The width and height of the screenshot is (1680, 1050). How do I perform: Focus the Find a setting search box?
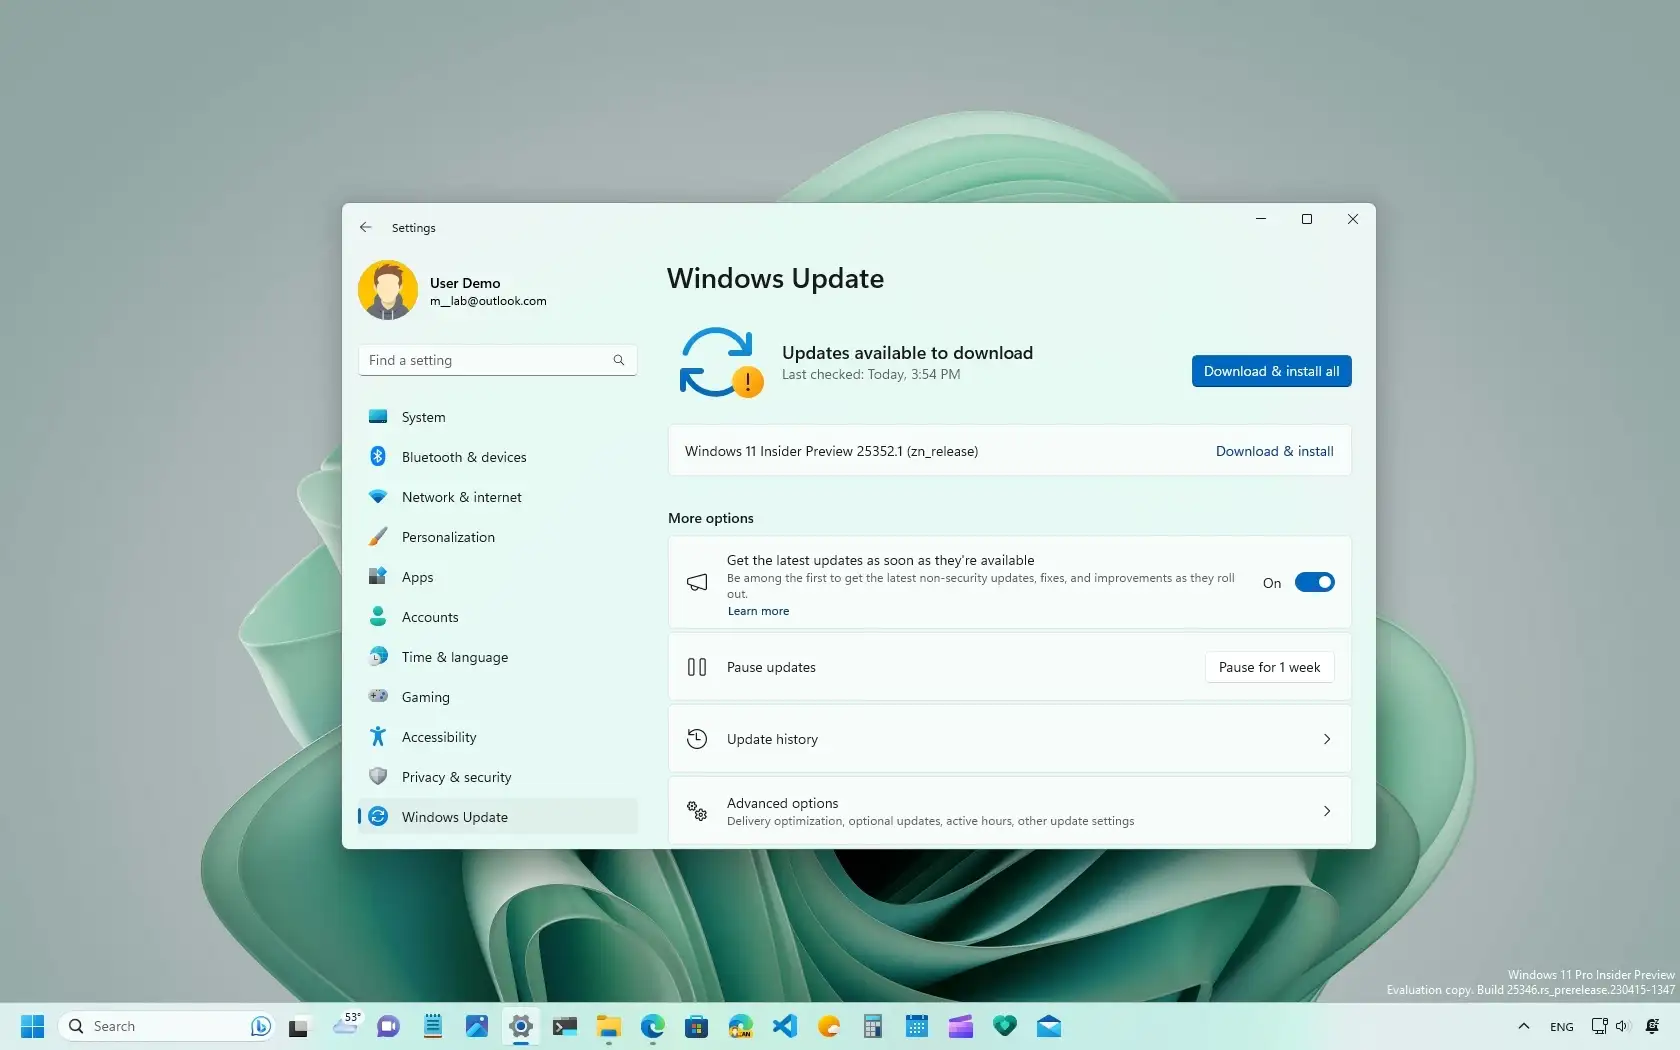pos(497,360)
